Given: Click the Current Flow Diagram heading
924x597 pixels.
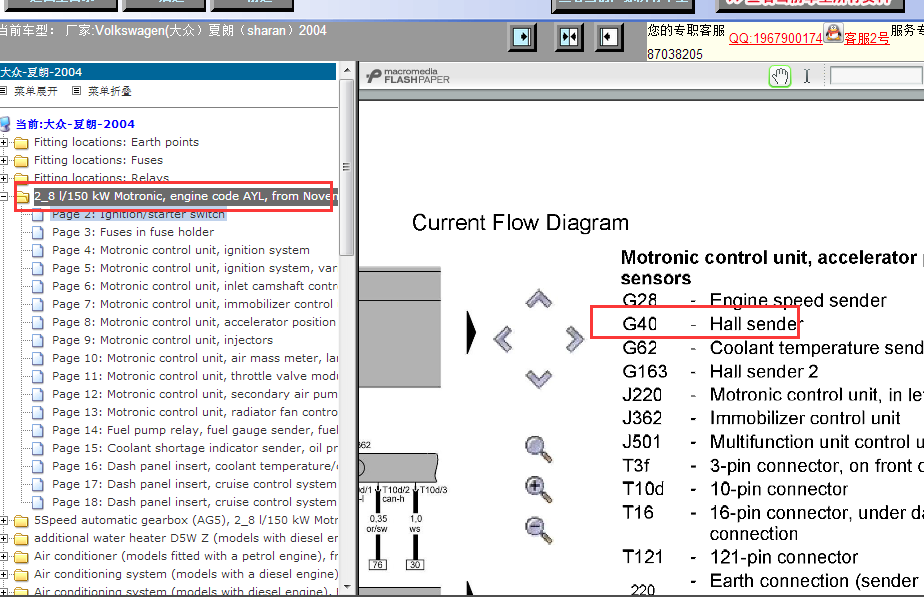Looking at the screenshot, I should 520,223.
